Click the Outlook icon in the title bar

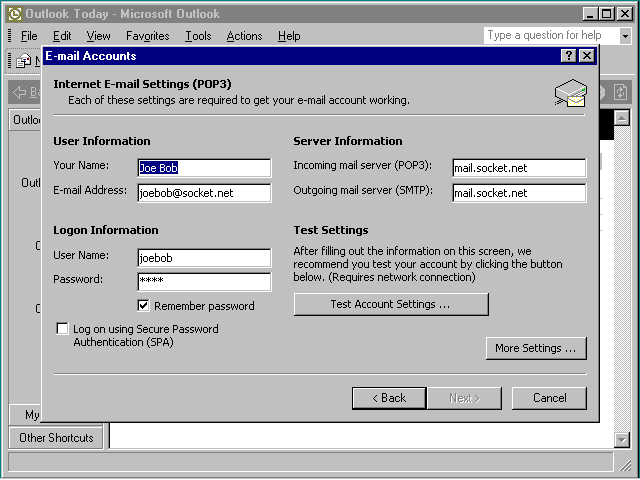click(x=14, y=13)
